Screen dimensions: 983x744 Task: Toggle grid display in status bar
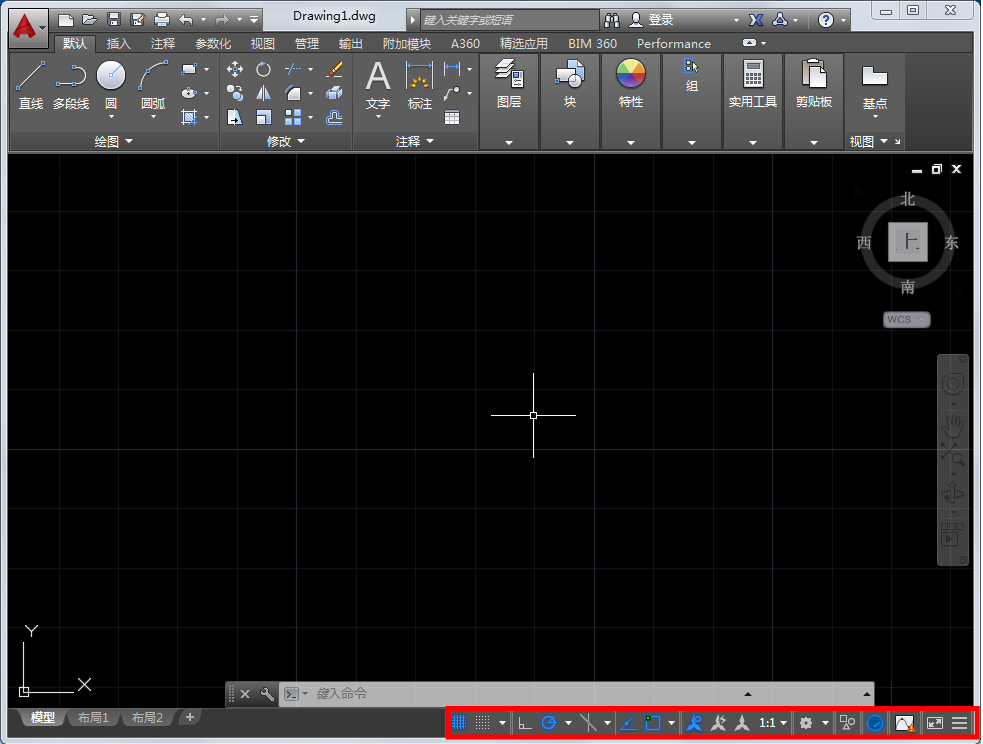click(459, 723)
